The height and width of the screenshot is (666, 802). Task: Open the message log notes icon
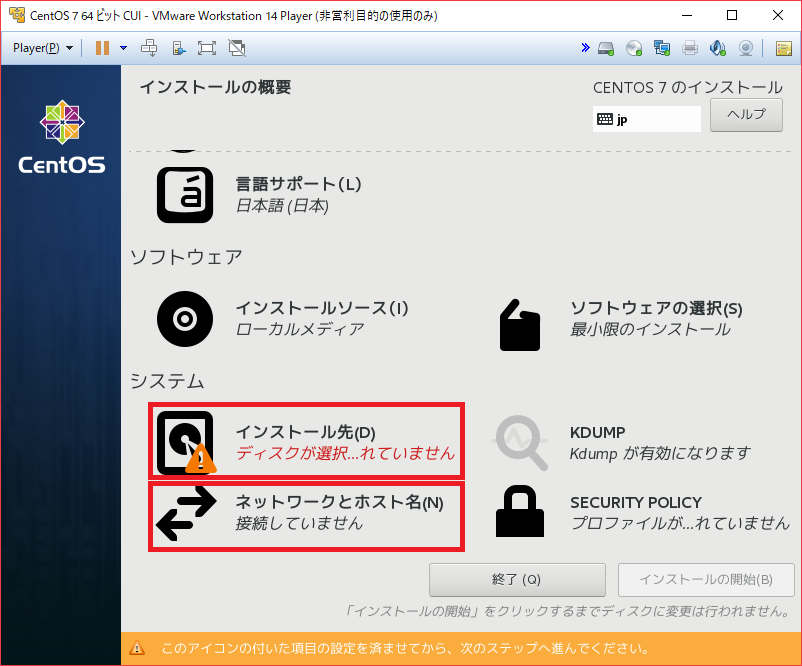point(784,49)
